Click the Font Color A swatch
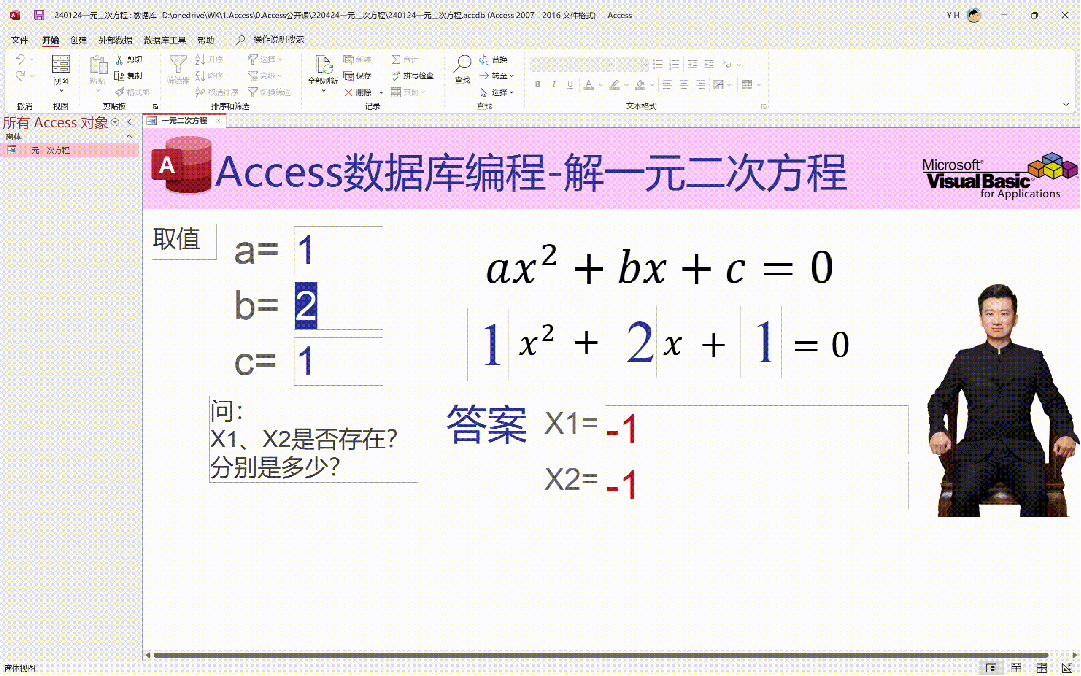The width and height of the screenshot is (1081, 676). pos(589,85)
